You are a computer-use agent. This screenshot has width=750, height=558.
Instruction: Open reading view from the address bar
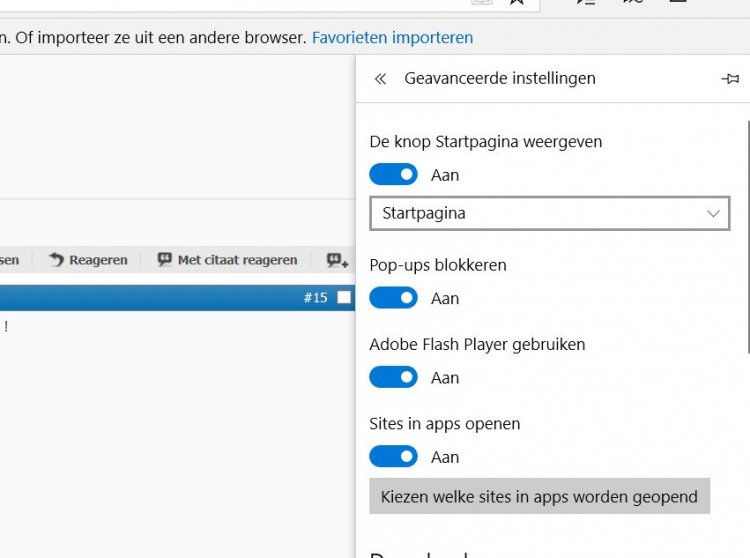(482, 2)
